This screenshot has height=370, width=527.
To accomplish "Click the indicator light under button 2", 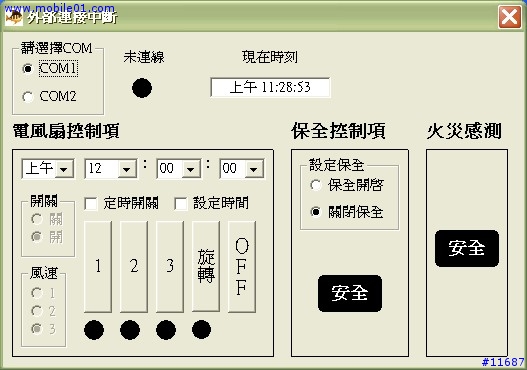I will 130,330.
